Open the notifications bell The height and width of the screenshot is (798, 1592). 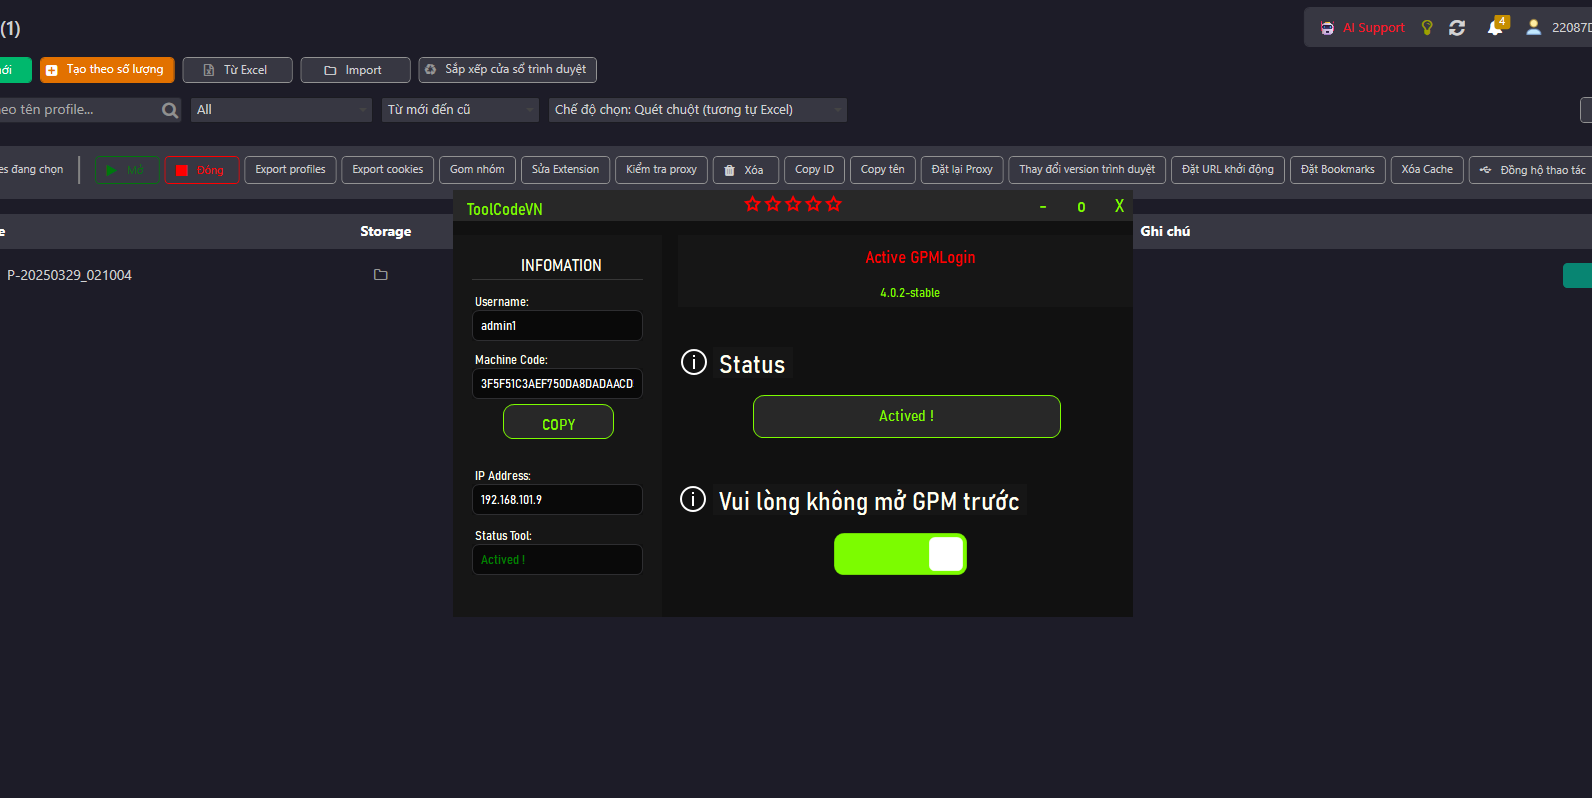(x=1496, y=26)
